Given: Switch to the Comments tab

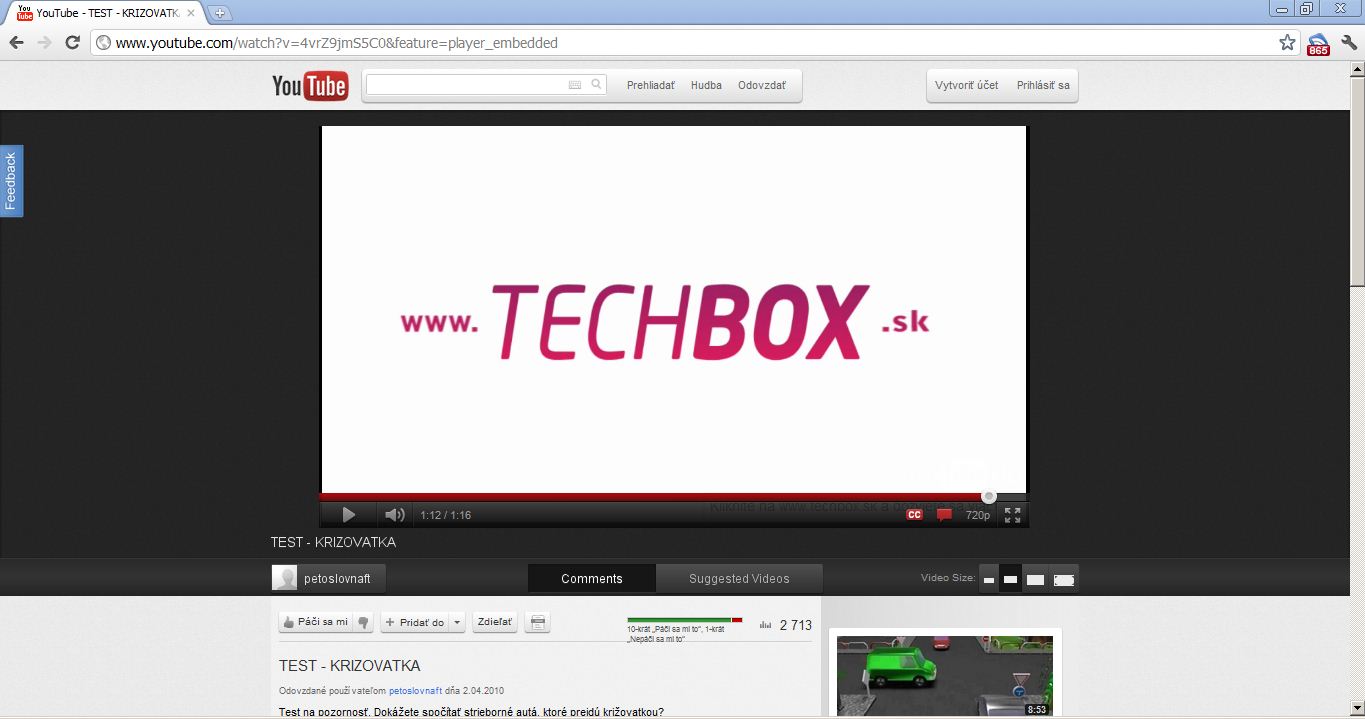Looking at the screenshot, I should pyautogui.click(x=592, y=578).
